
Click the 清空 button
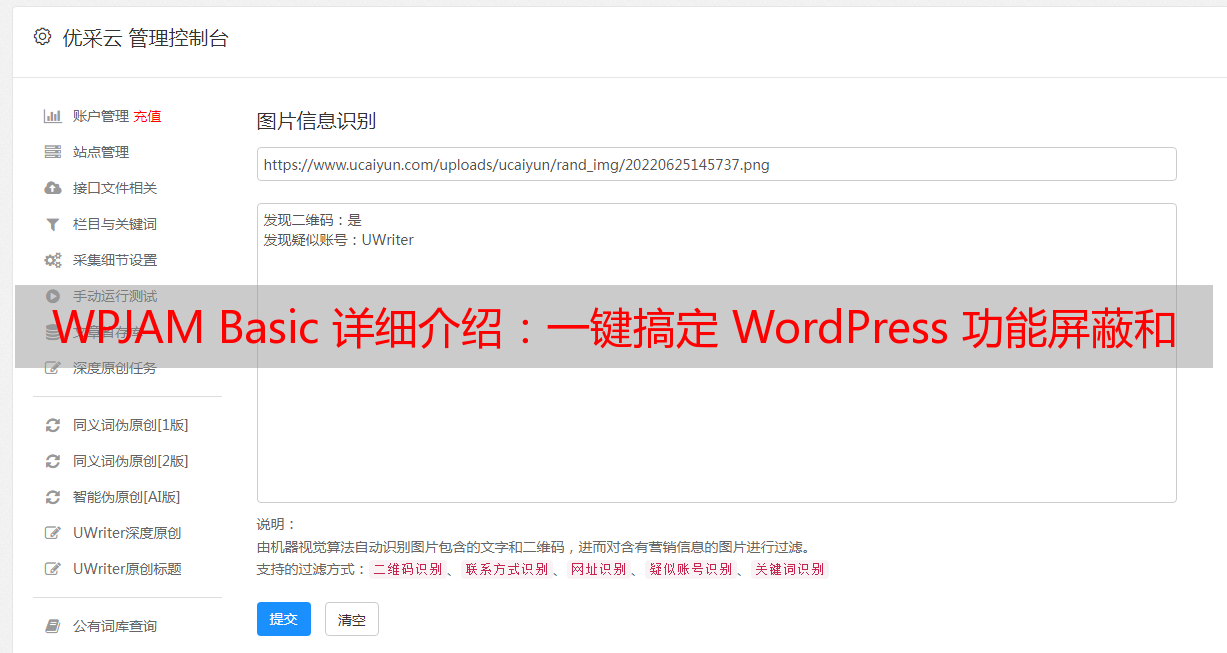(x=352, y=619)
